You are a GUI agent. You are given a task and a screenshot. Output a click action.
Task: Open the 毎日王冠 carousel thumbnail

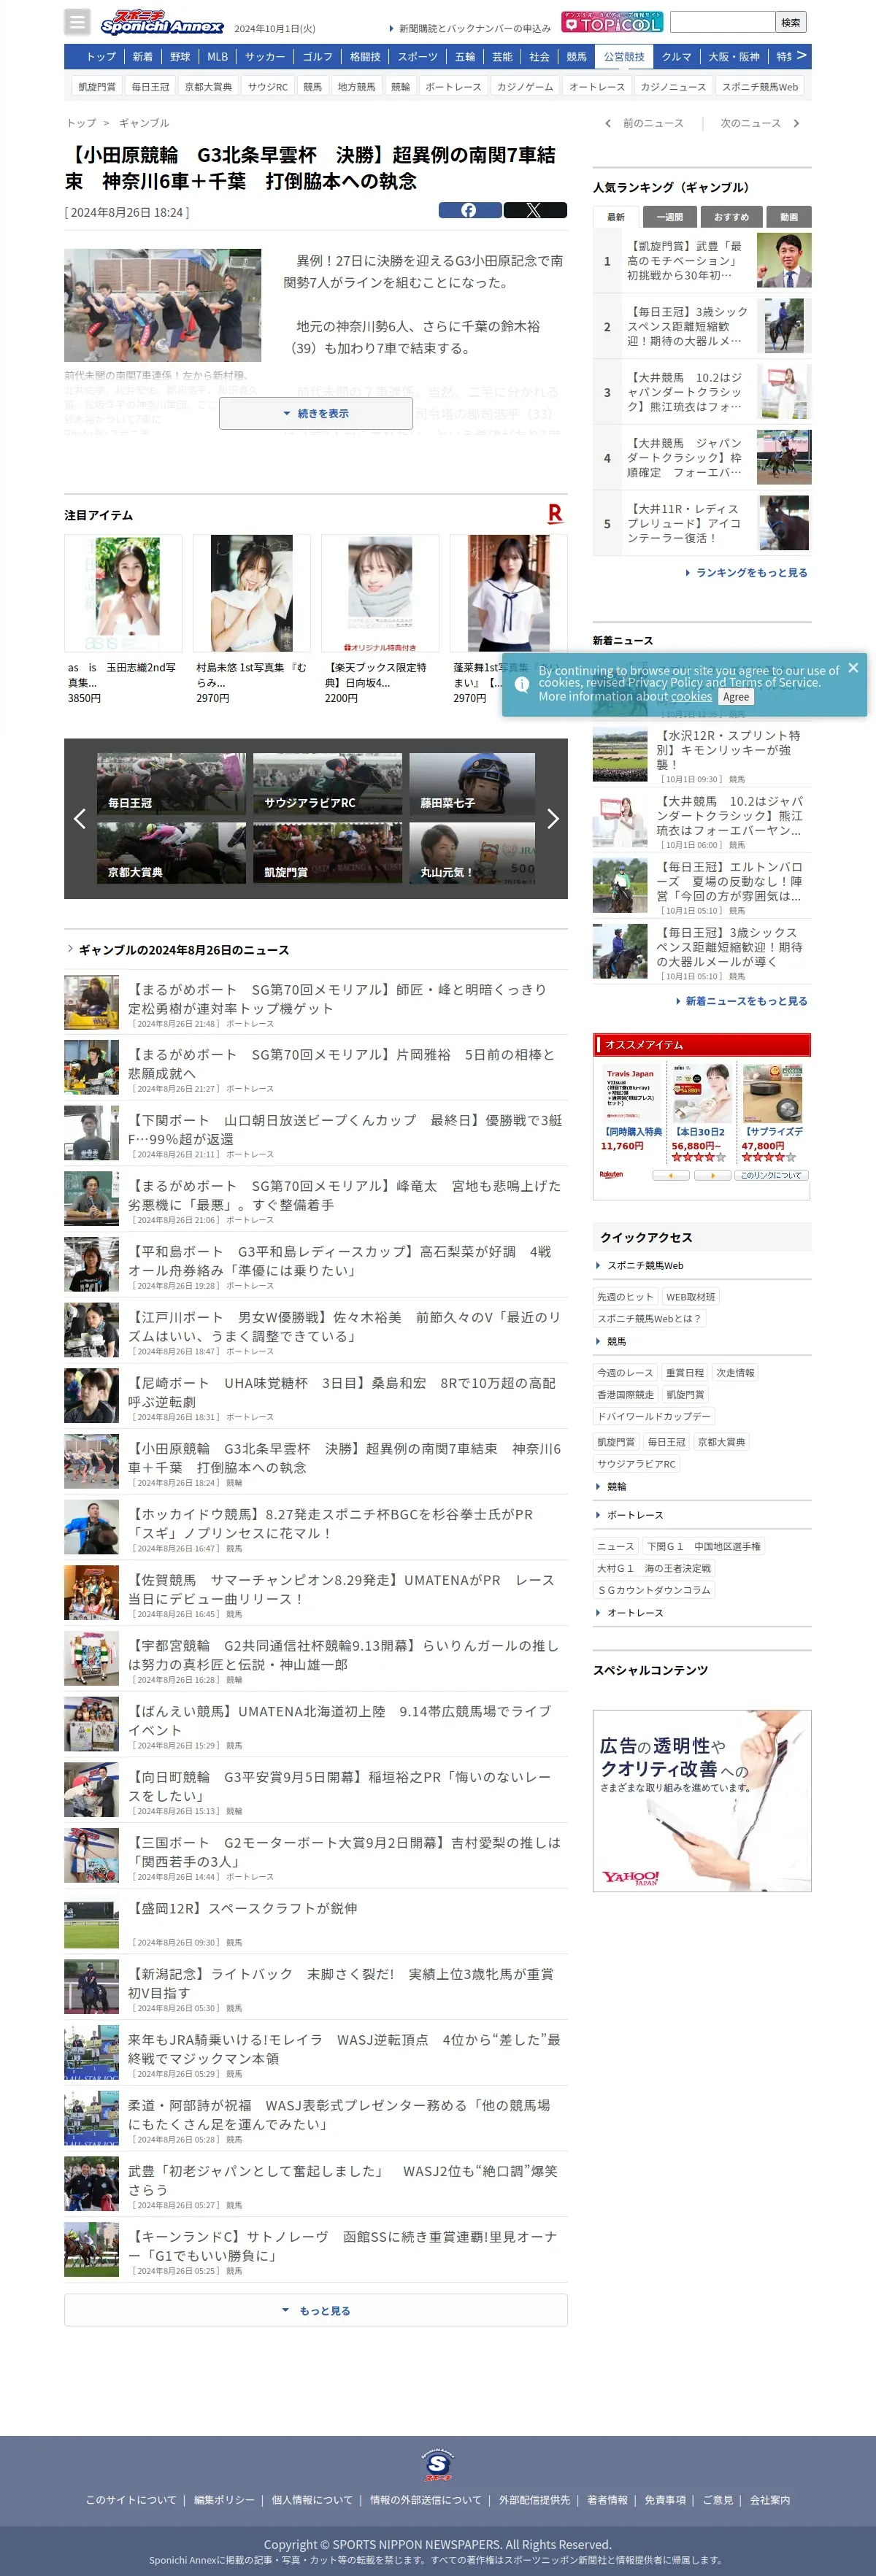click(x=171, y=783)
